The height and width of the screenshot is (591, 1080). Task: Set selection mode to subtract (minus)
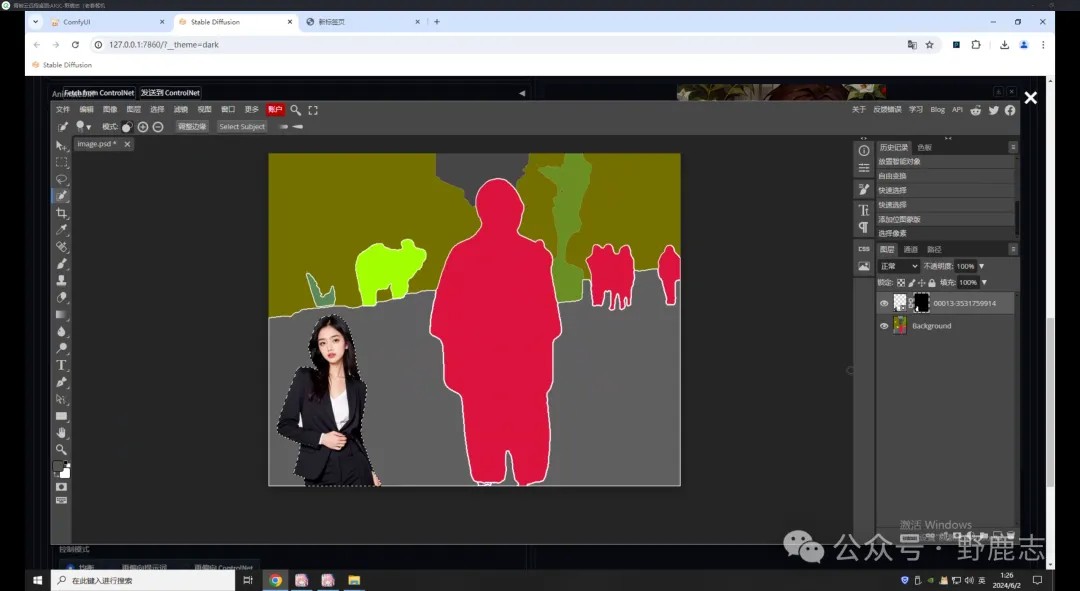[158, 127]
